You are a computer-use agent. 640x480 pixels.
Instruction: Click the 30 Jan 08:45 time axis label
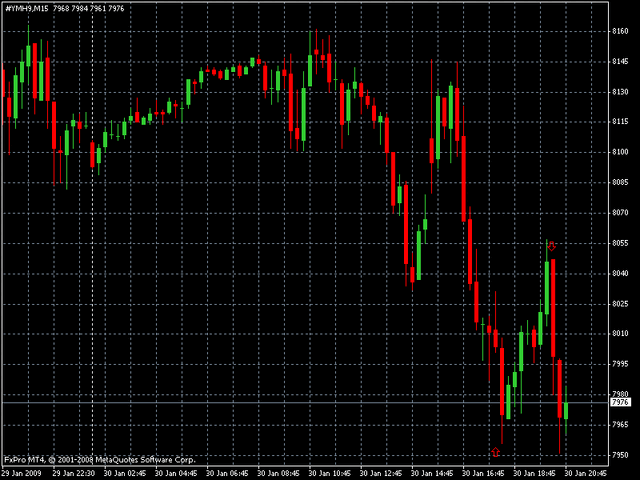click(x=279, y=473)
